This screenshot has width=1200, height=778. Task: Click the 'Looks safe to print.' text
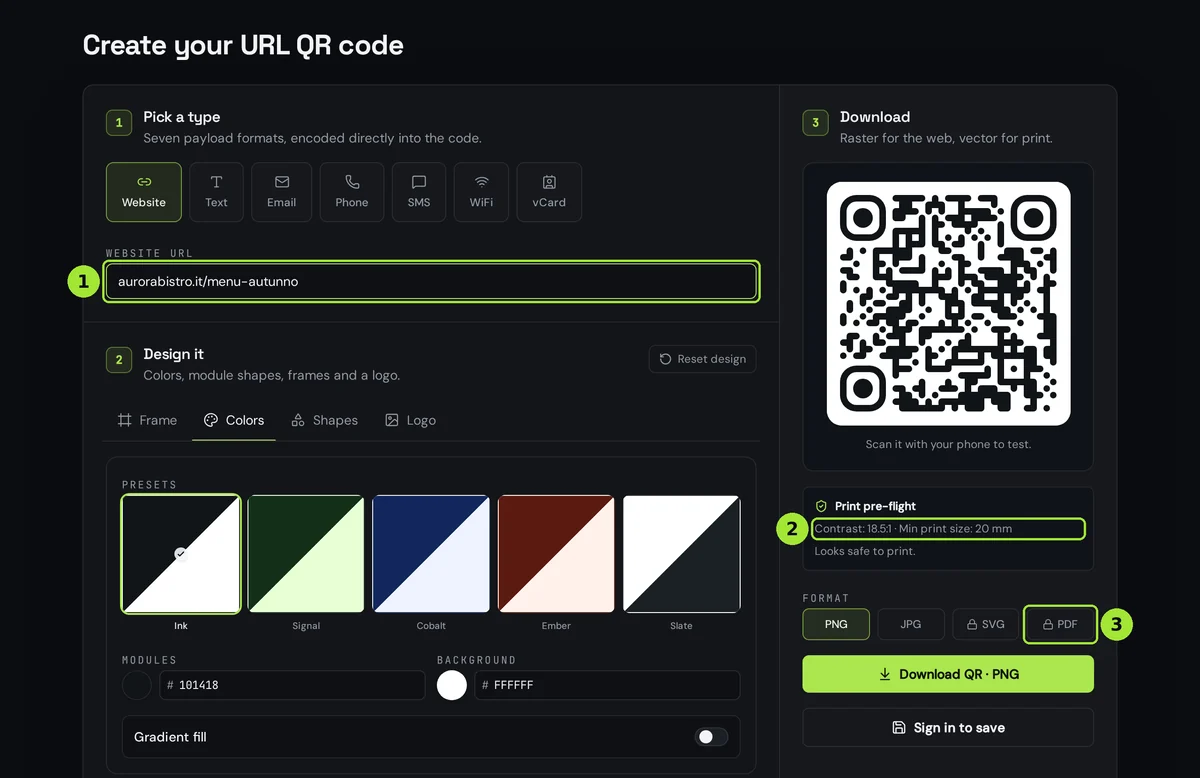865,551
